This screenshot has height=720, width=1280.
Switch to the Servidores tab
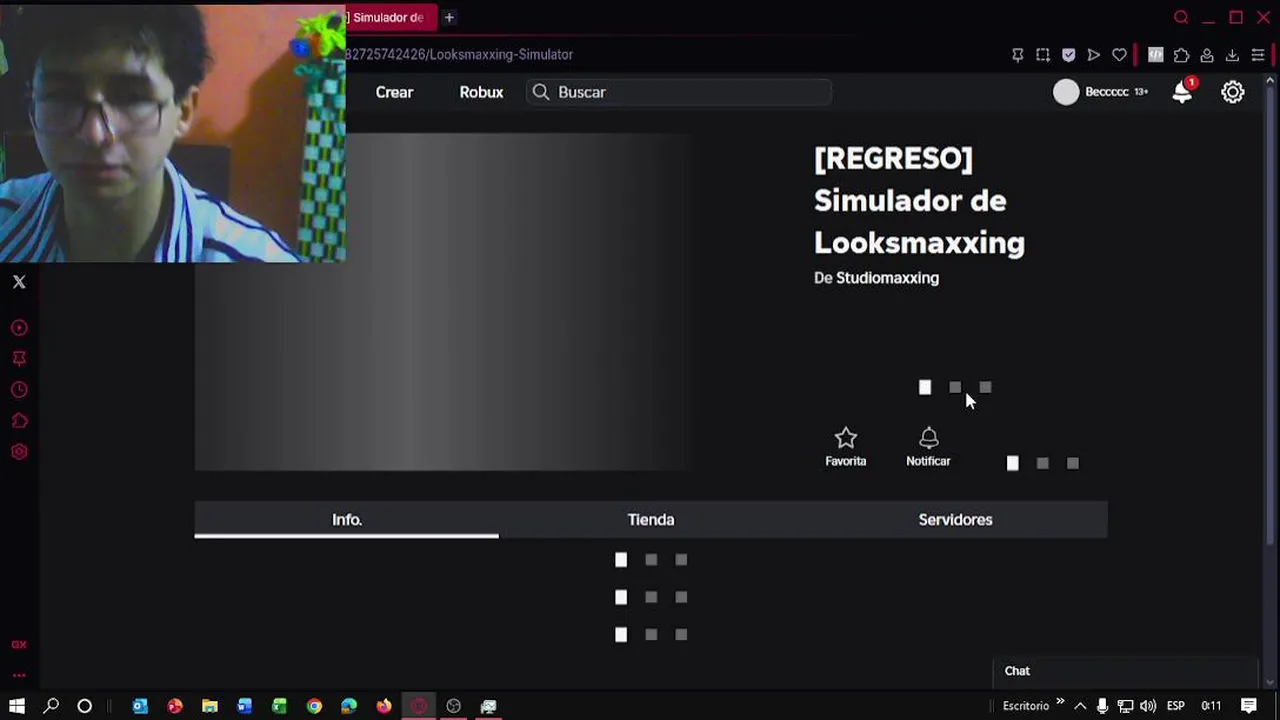955,520
